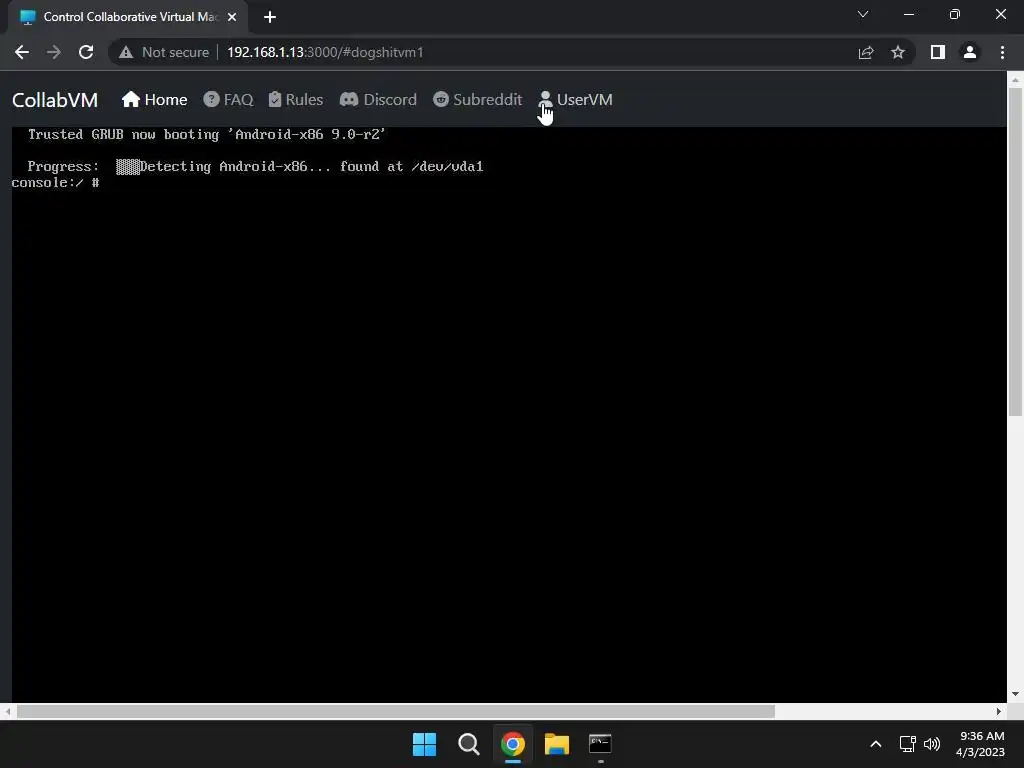Open a new browser tab
This screenshot has width=1024, height=768.
[x=270, y=17]
